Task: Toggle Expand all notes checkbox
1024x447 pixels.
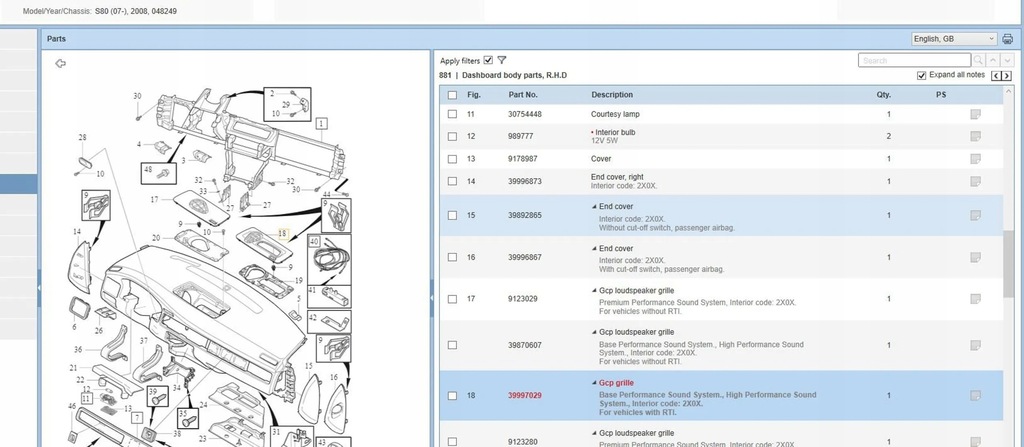Action: pos(921,76)
